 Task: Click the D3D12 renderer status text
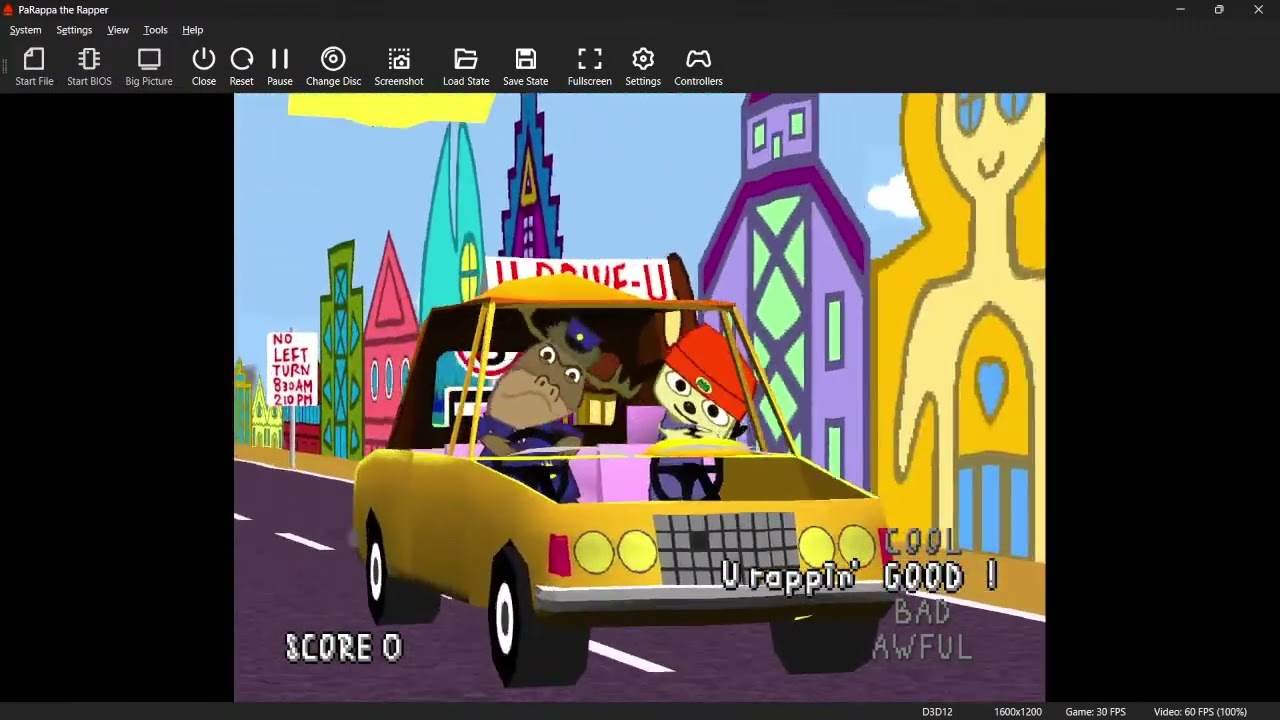[x=937, y=712]
